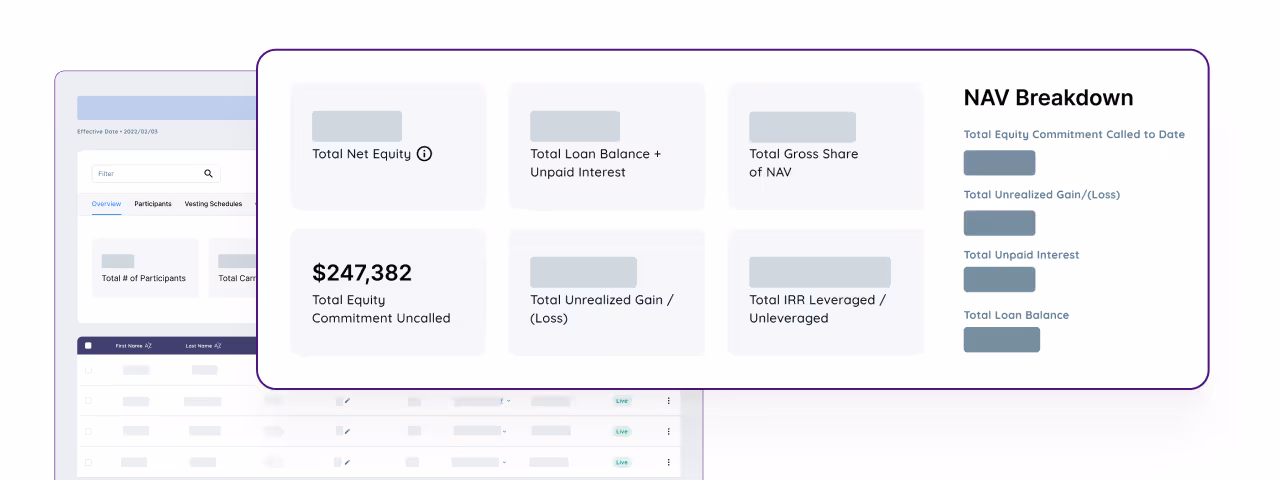Open the Vesting Schedules tab
The image size is (1280, 480).
point(213,204)
